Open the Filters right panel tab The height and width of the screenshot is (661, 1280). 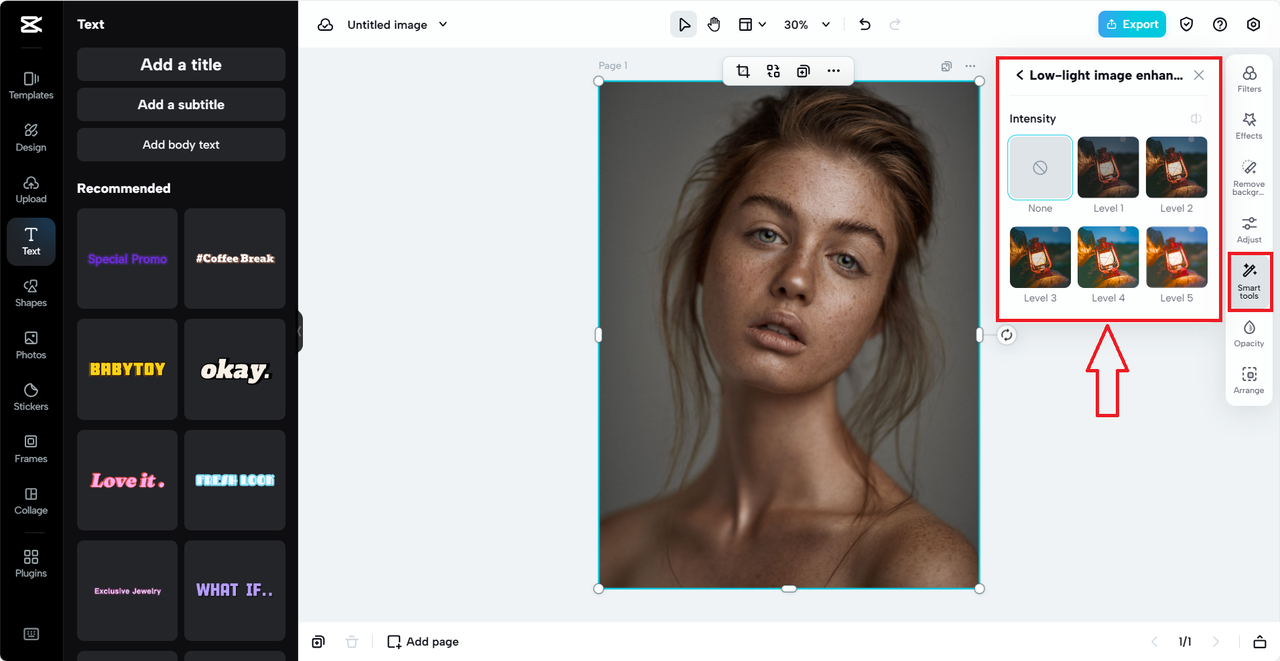(x=1249, y=79)
